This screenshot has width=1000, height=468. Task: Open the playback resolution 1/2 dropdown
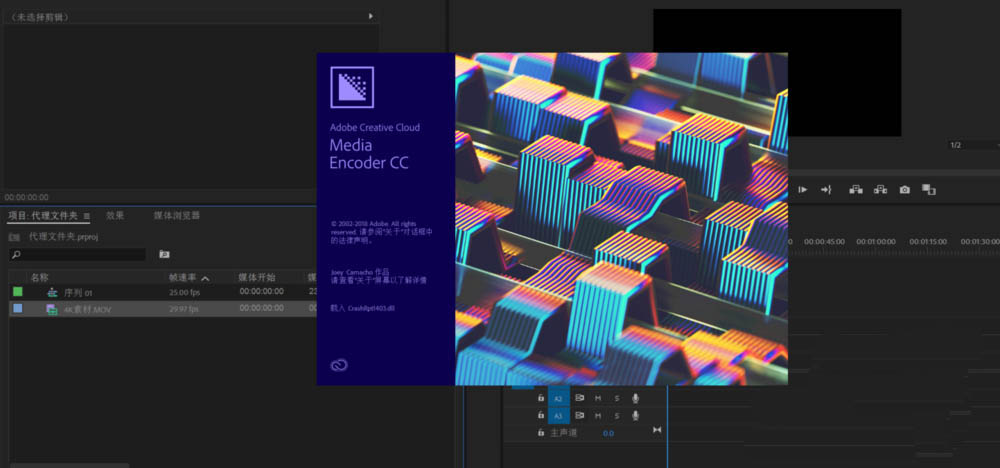tap(970, 145)
